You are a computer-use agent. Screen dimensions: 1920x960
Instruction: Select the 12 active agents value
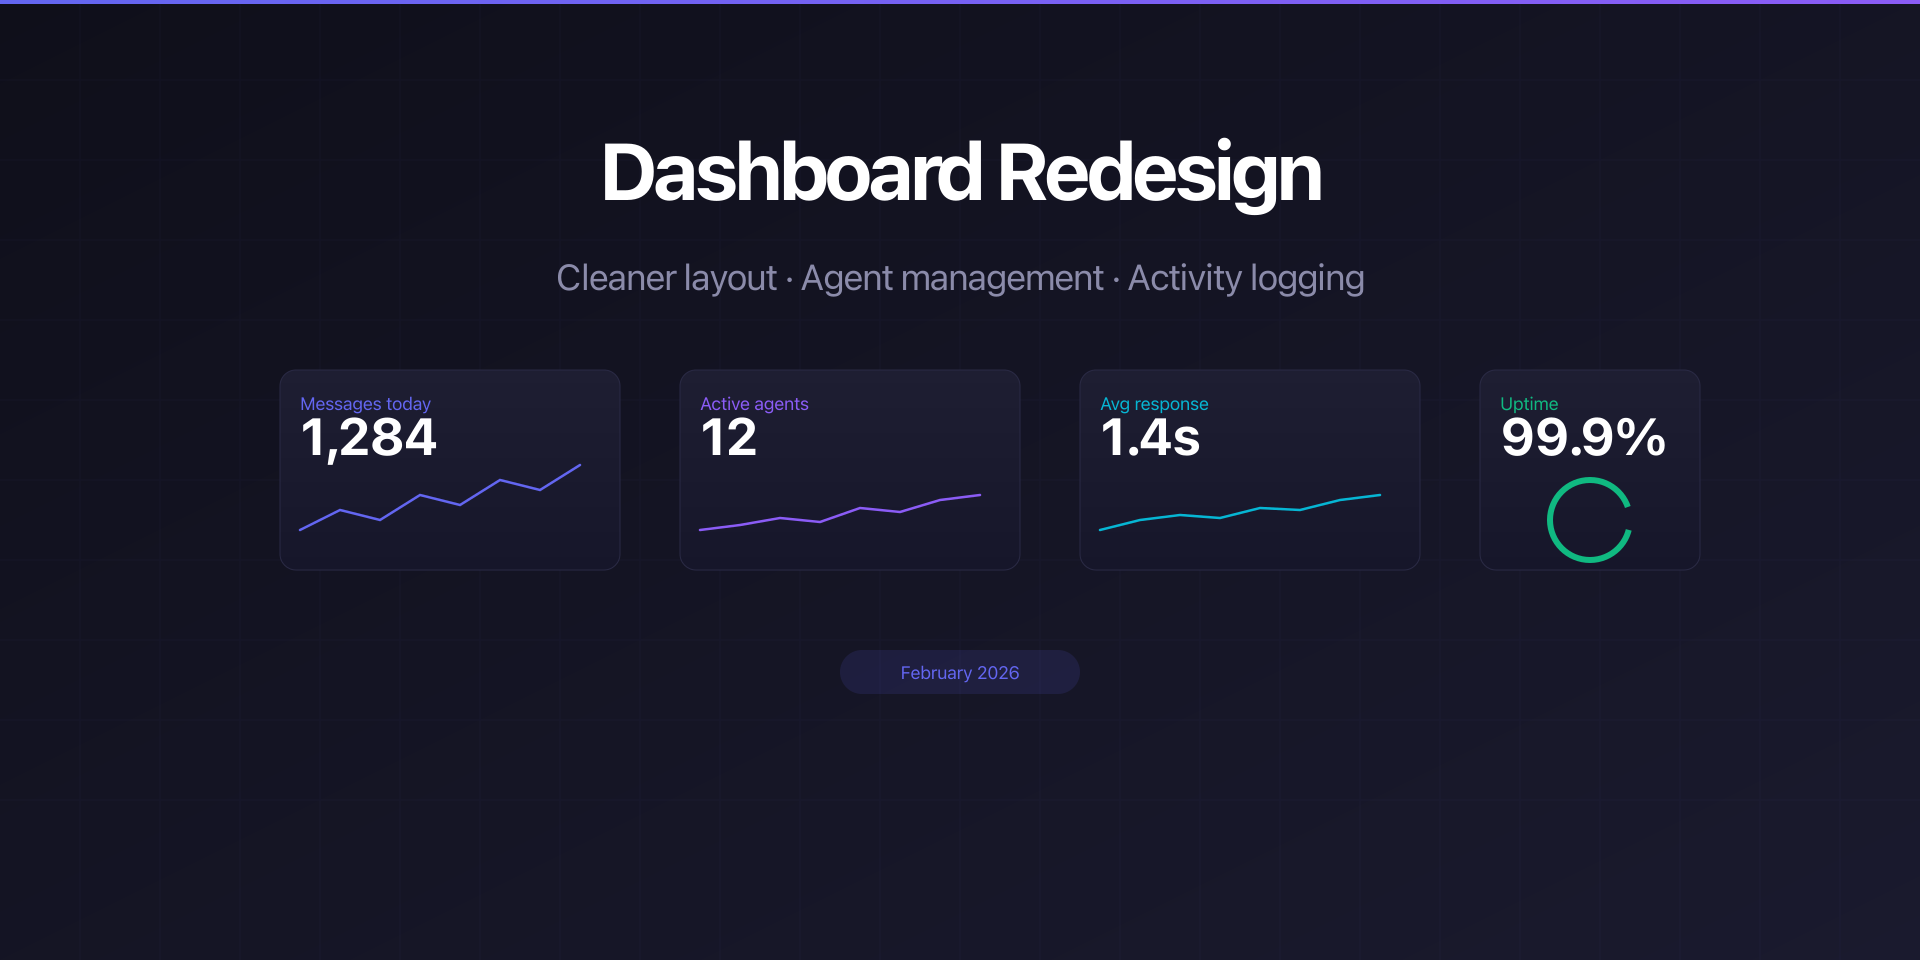pyautogui.click(x=728, y=438)
